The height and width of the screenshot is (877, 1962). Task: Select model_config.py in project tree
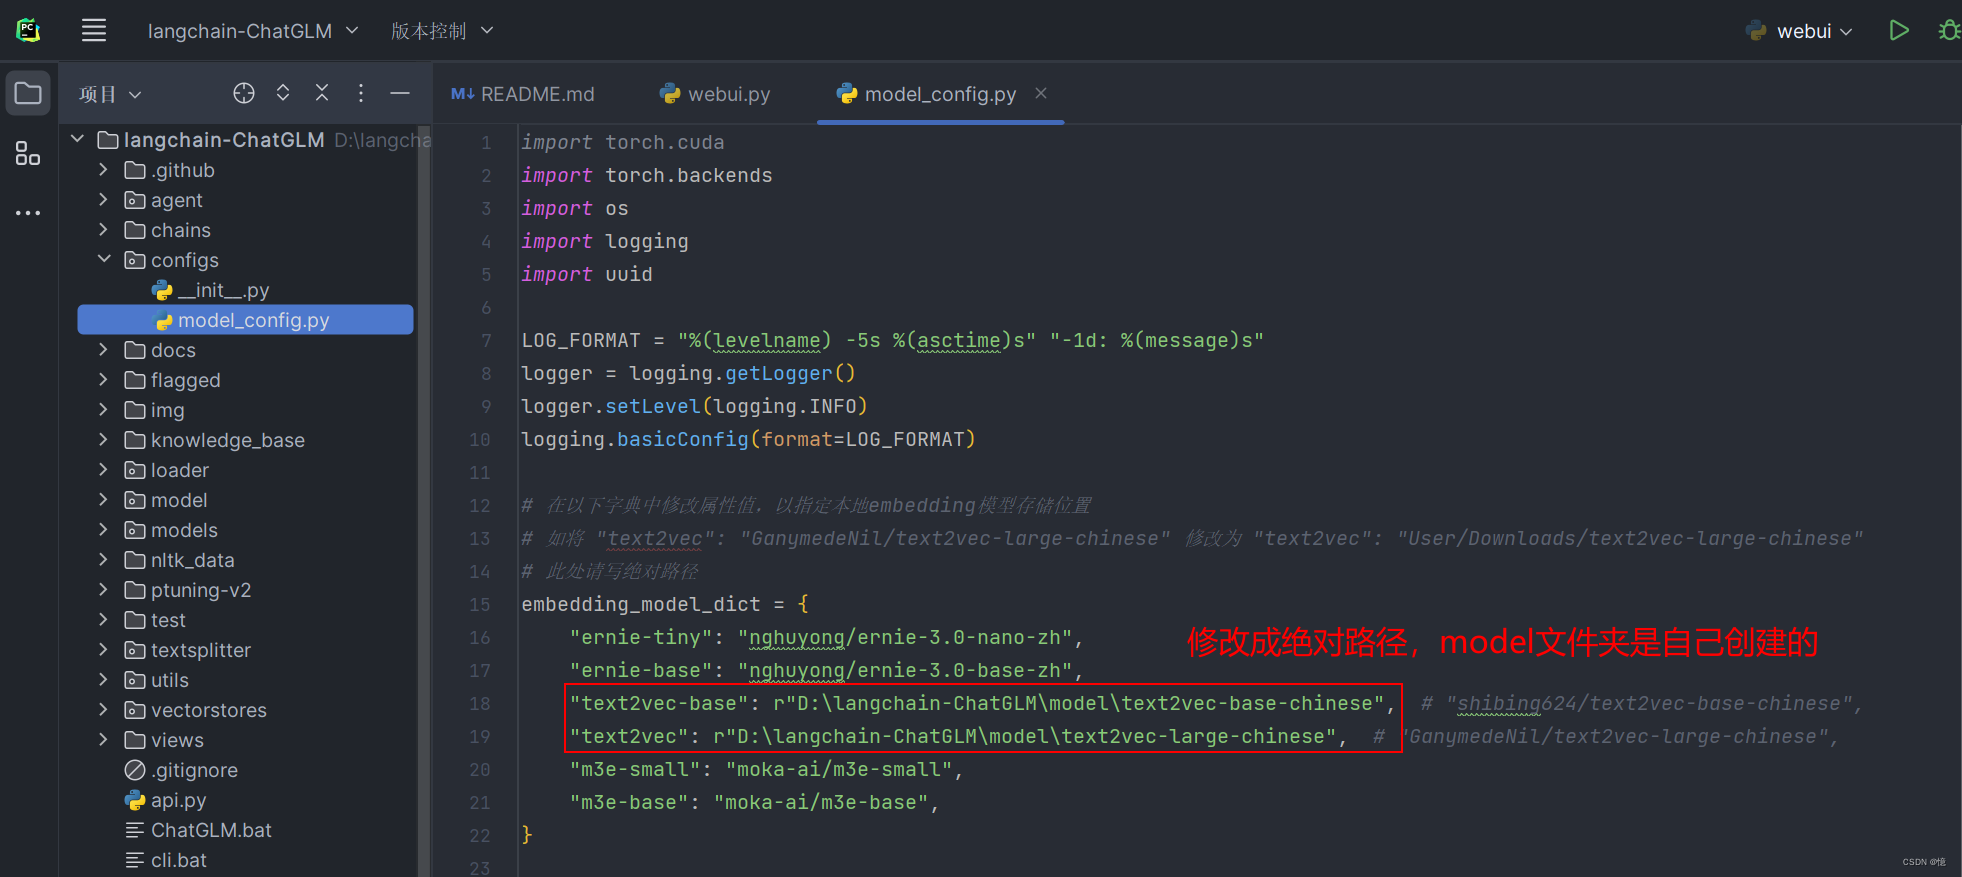(245, 320)
